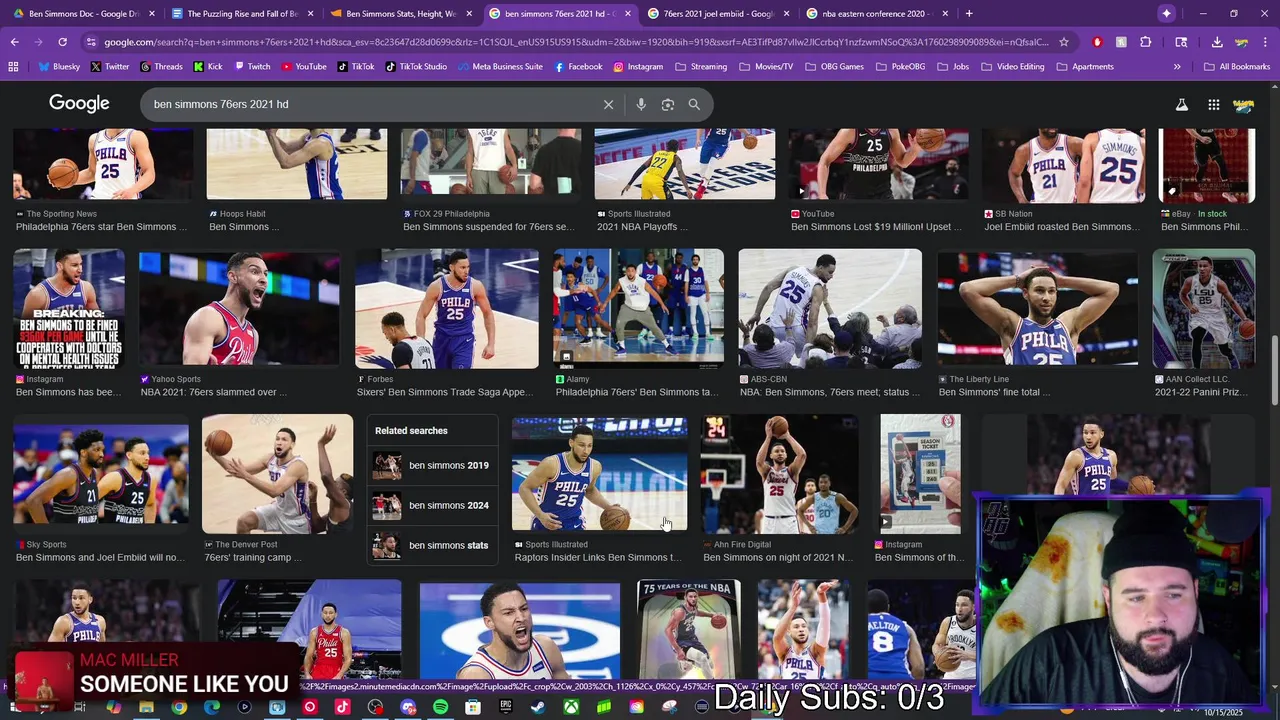The image size is (1280, 720).
Task: Open Google Search Labs flask icon
Action: point(1181,104)
